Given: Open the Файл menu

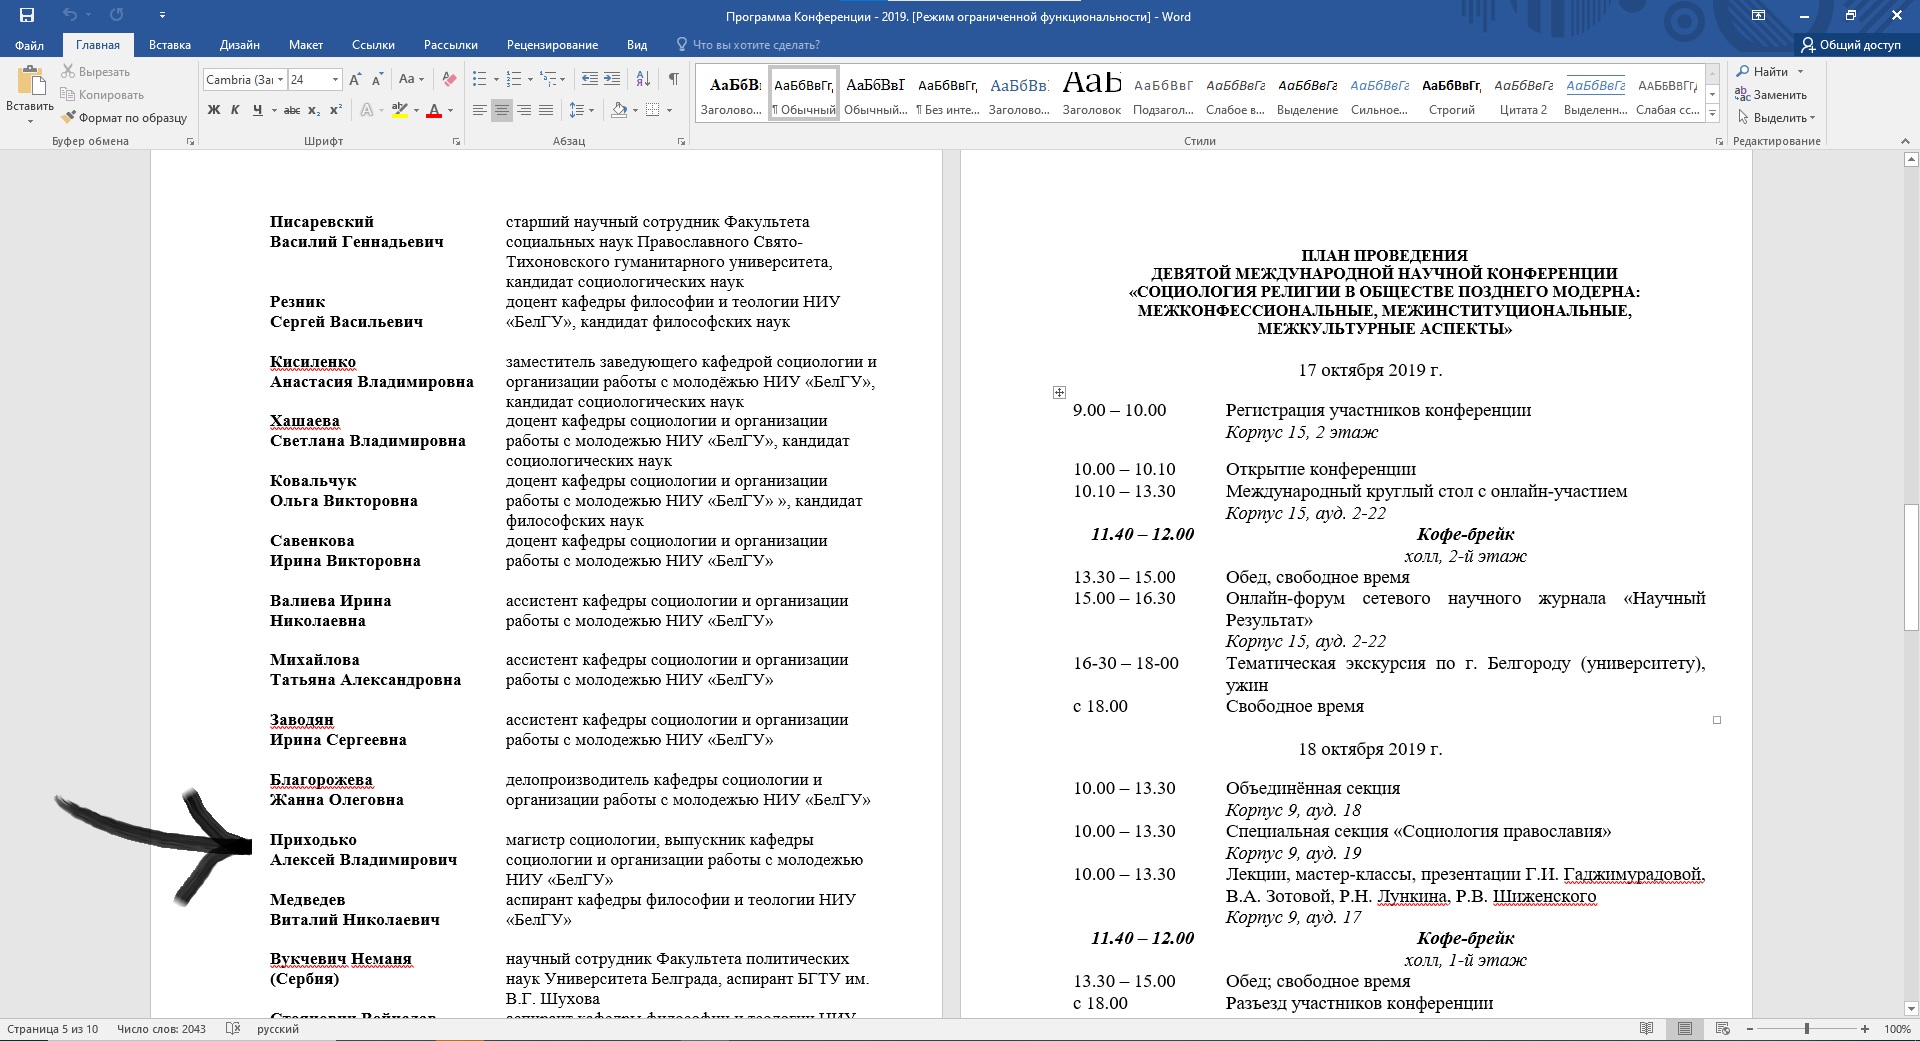Looking at the screenshot, I should click(30, 45).
